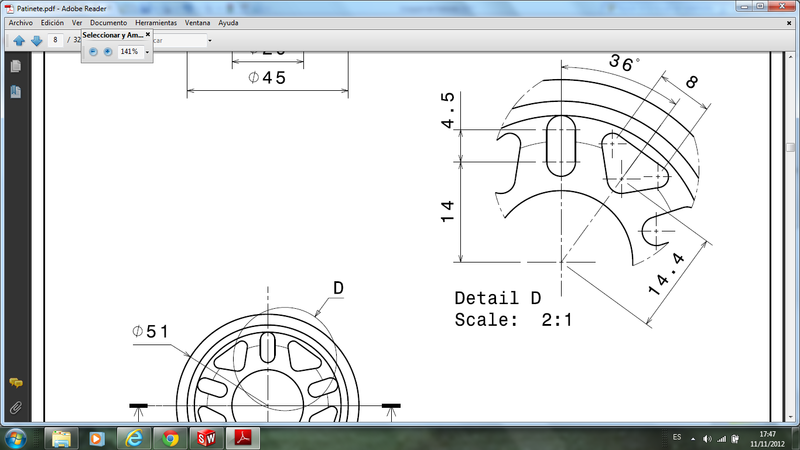This screenshot has width=800, height=450.
Task: Open the Comments side panel
Action: [16, 383]
